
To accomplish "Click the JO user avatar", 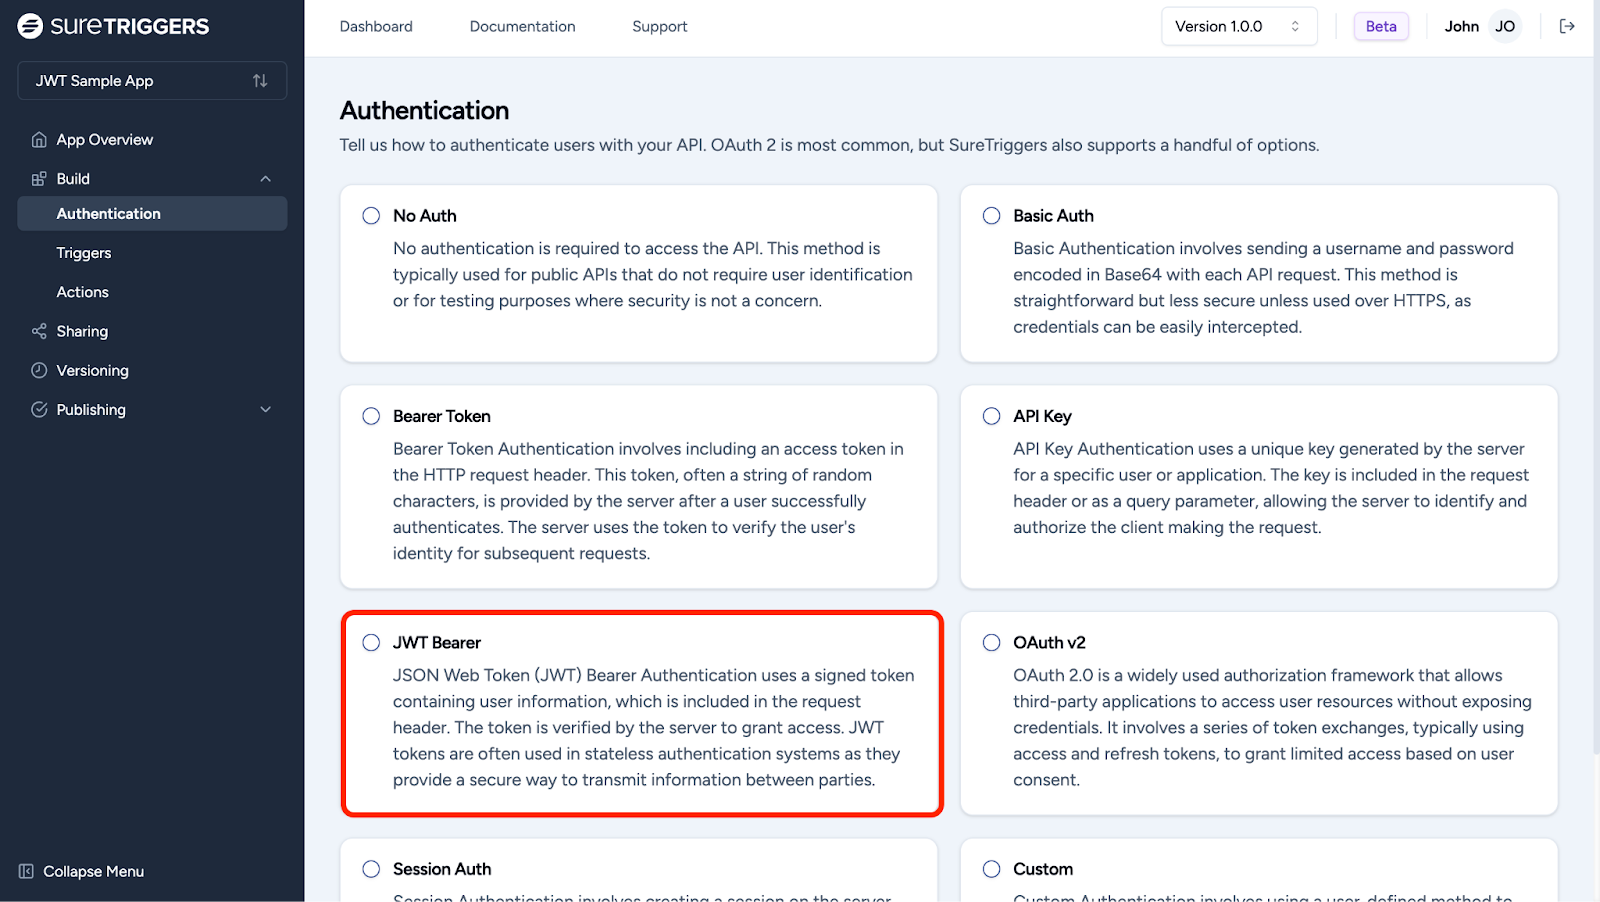I will coord(1504,26).
